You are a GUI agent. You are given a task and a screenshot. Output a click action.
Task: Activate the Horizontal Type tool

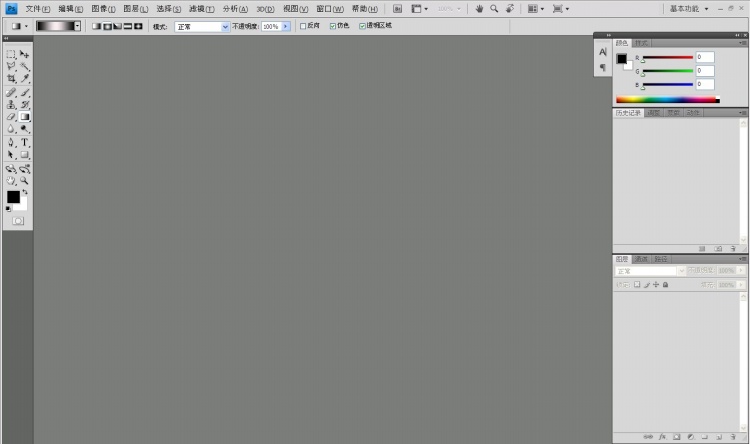[x=24, y=142]
